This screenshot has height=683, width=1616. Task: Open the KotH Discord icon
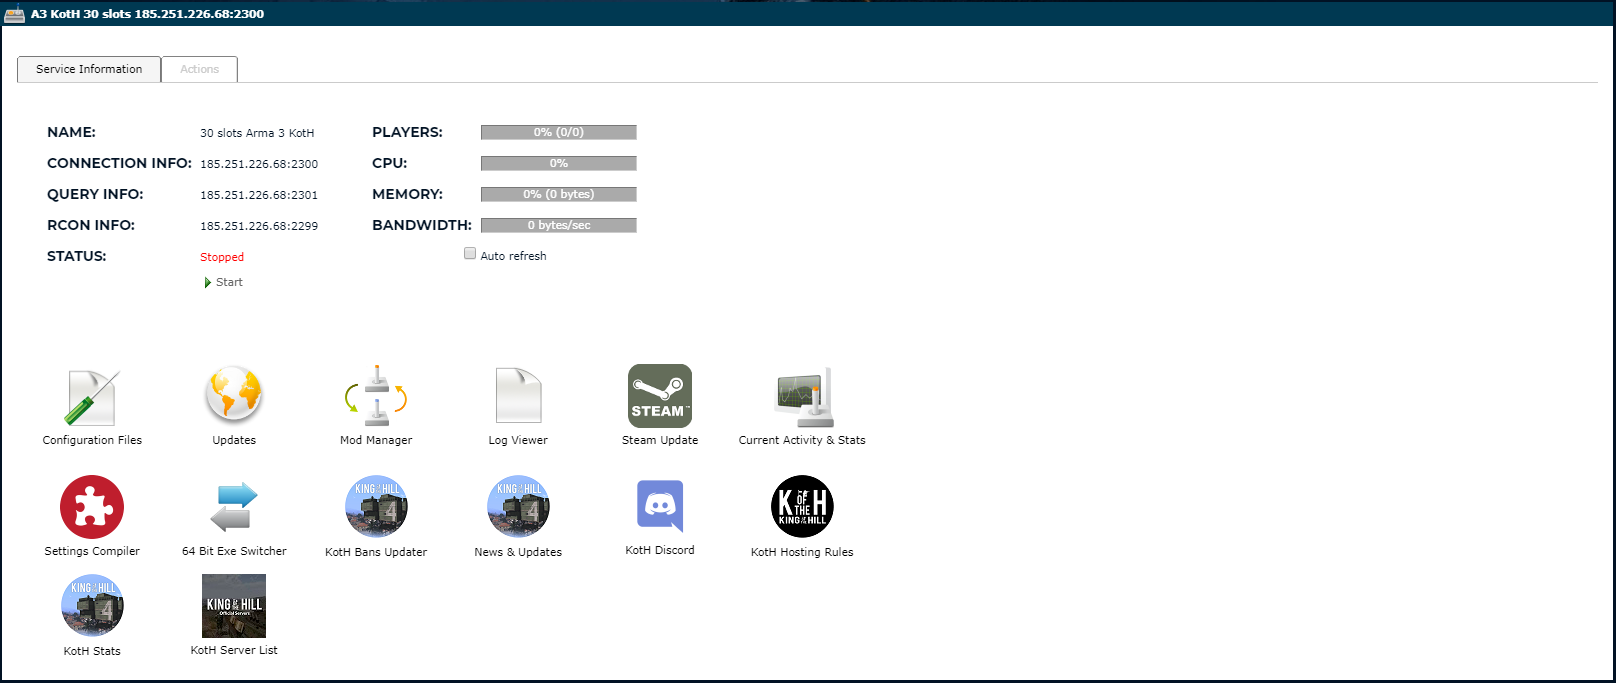pos(660,506)
